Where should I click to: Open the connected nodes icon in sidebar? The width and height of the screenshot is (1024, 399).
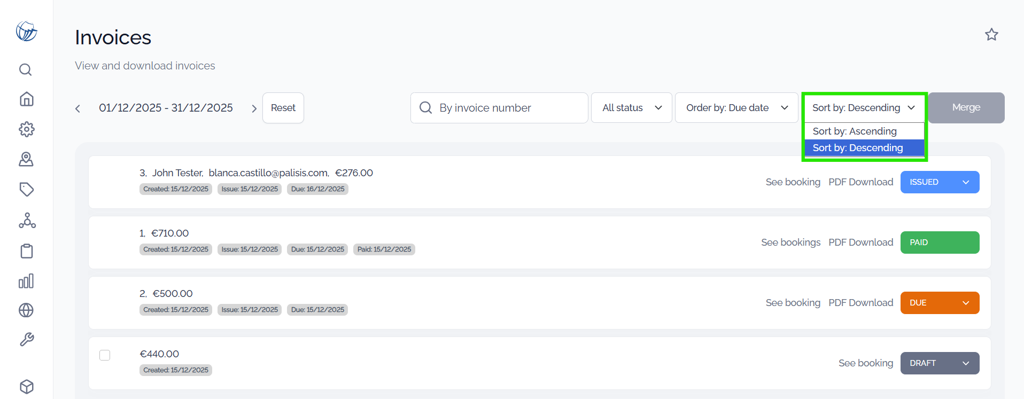[x=26, y=221]
